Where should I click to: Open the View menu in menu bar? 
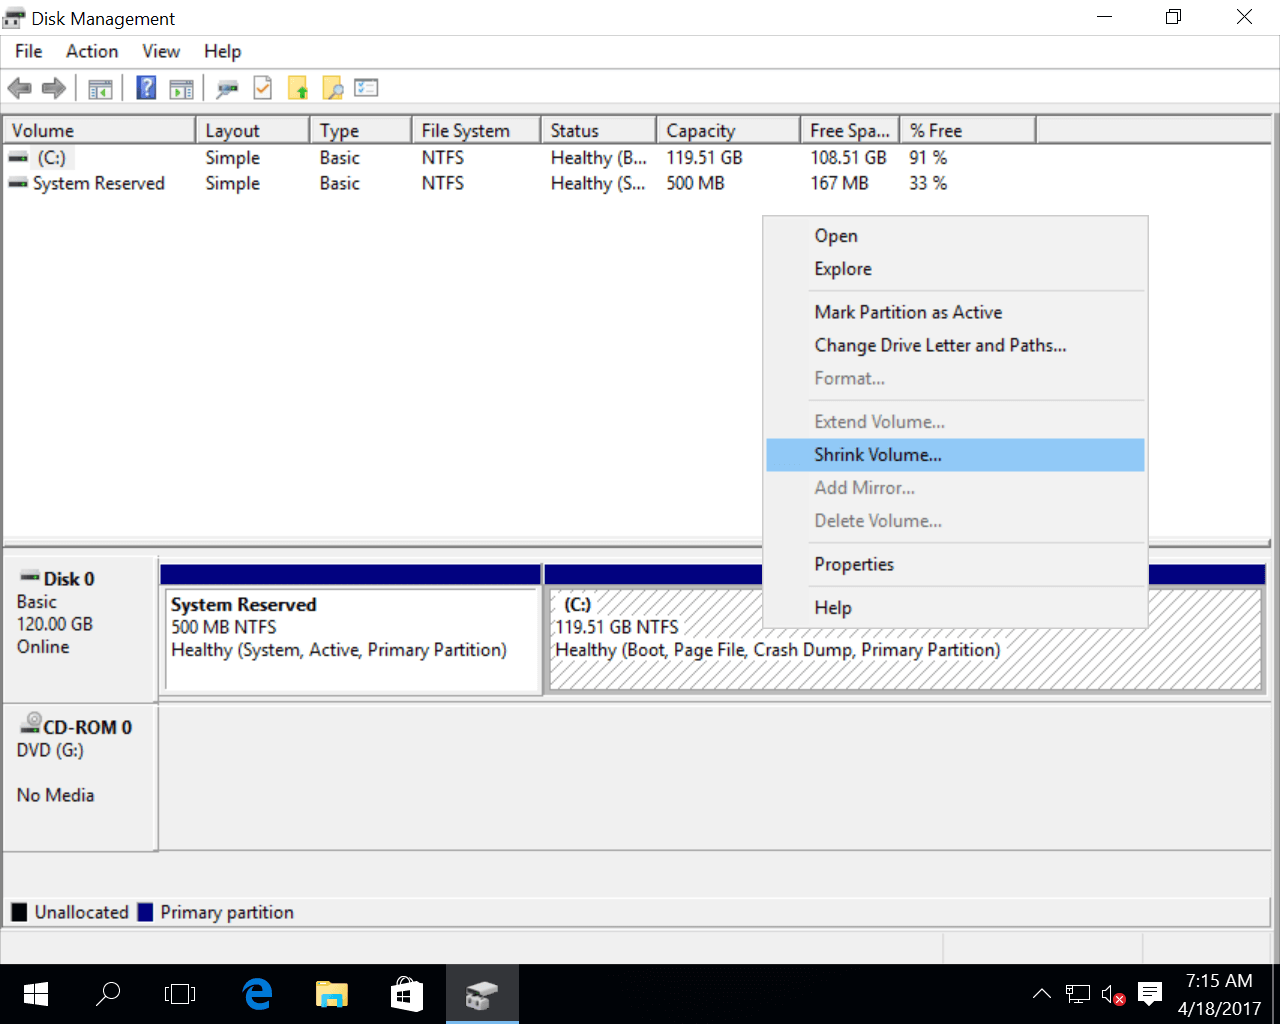tap(160, 51)
